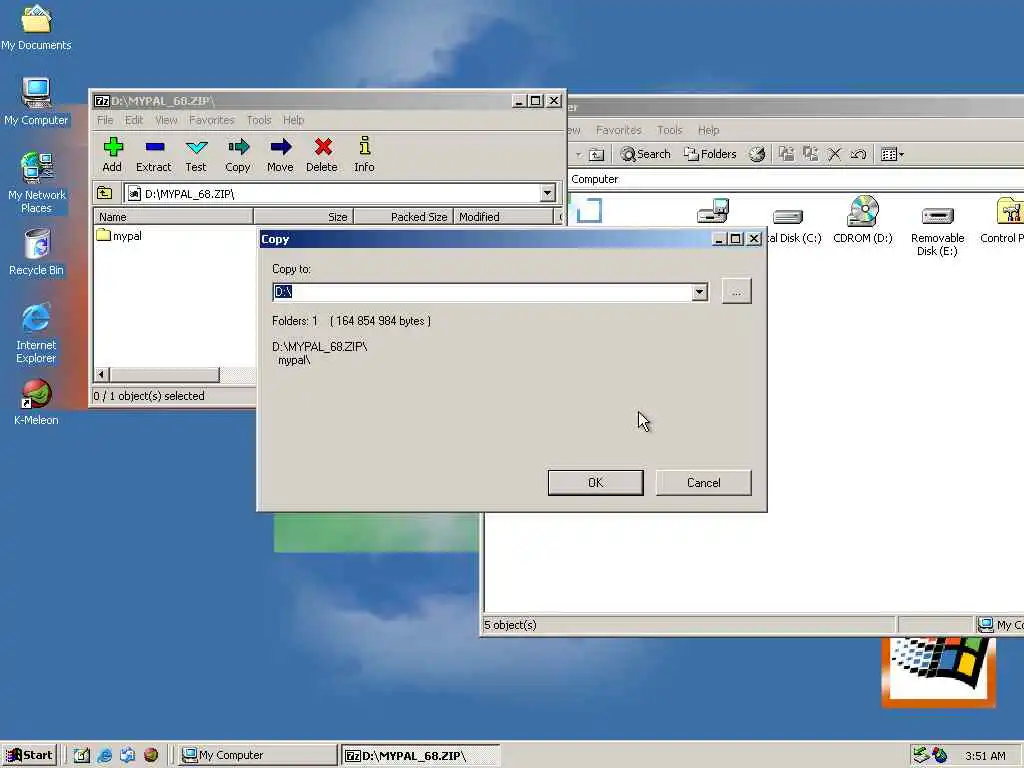Click the Copy To icon in Explorer toolbar

810,154
